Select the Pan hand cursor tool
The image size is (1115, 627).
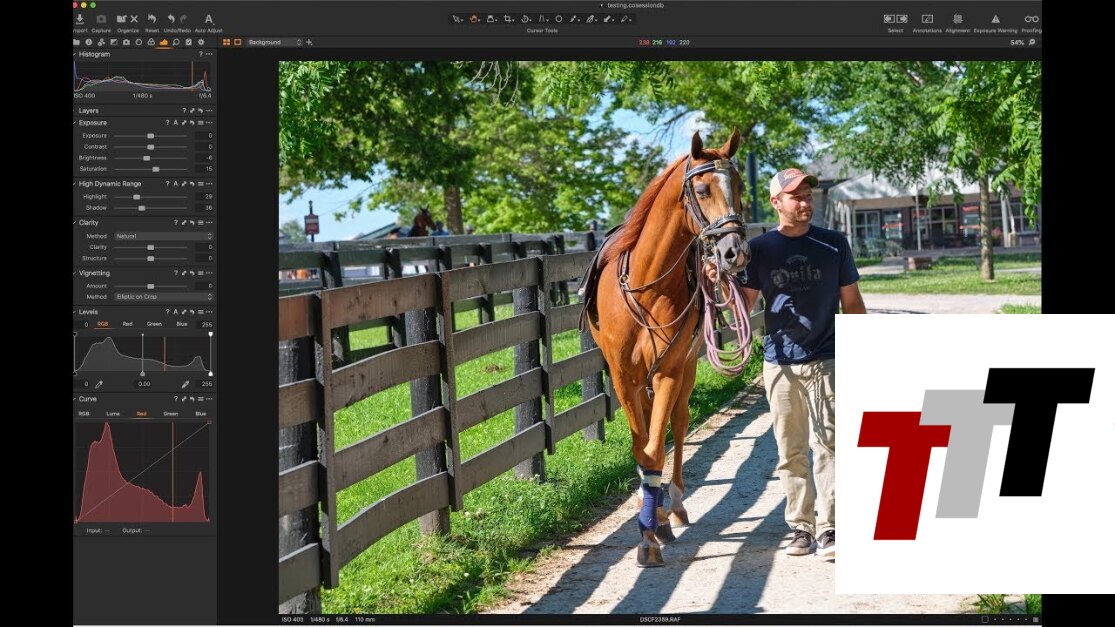click(x=474, y=19)
